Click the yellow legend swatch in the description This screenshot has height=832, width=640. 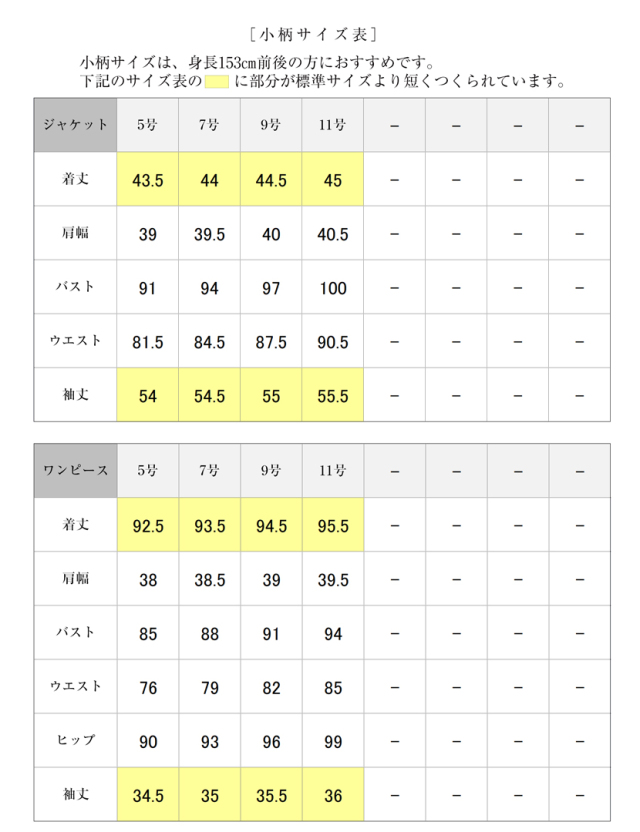217,81
